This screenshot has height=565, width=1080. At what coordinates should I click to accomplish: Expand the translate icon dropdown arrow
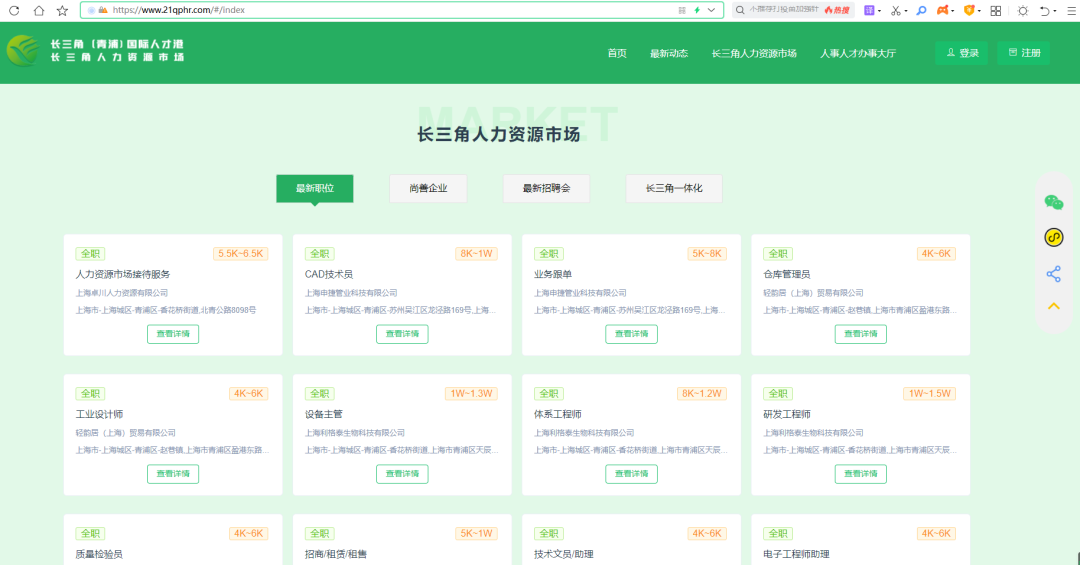tap(880, 11)
